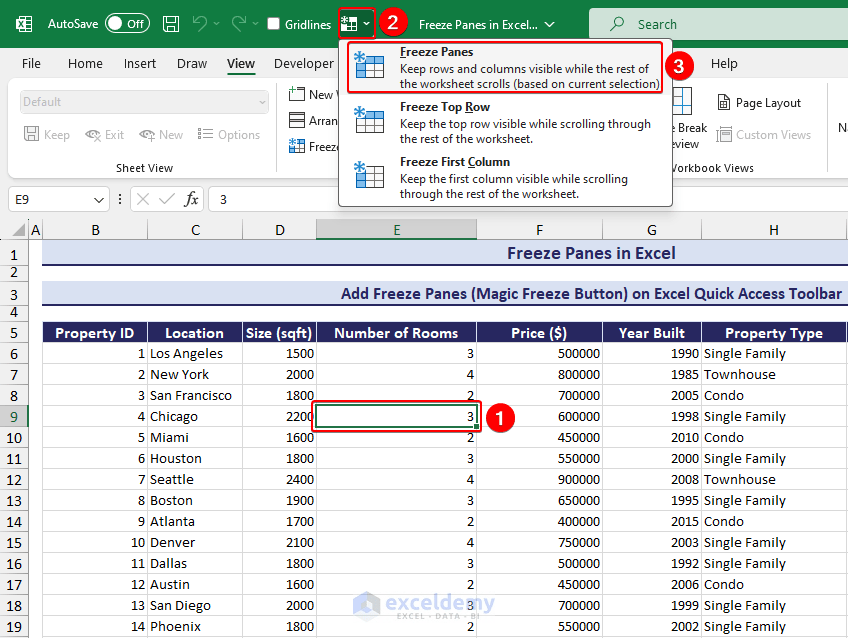
Task: Click the Undo icon
Action: click(x=203, y=23)
